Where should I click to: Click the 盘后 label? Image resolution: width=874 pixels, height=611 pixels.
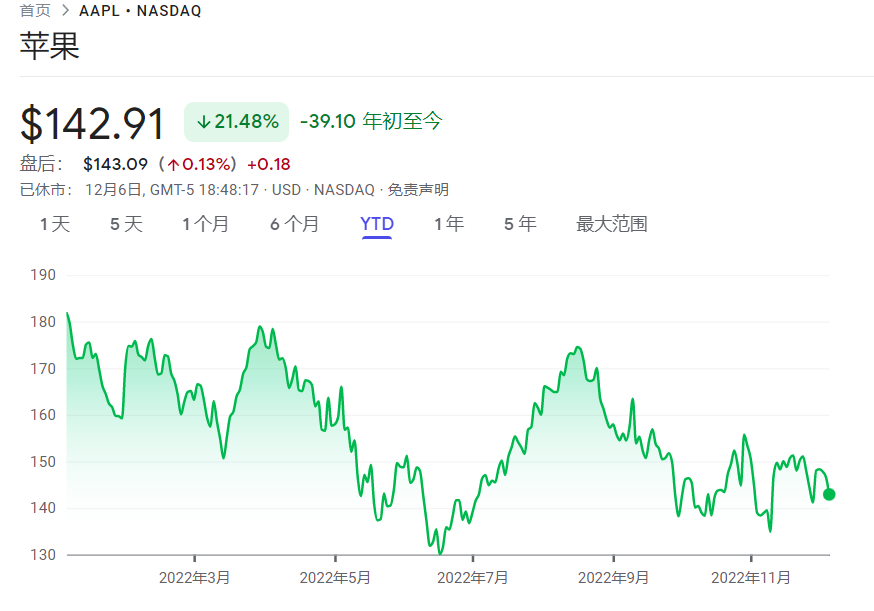coord(41,164)
